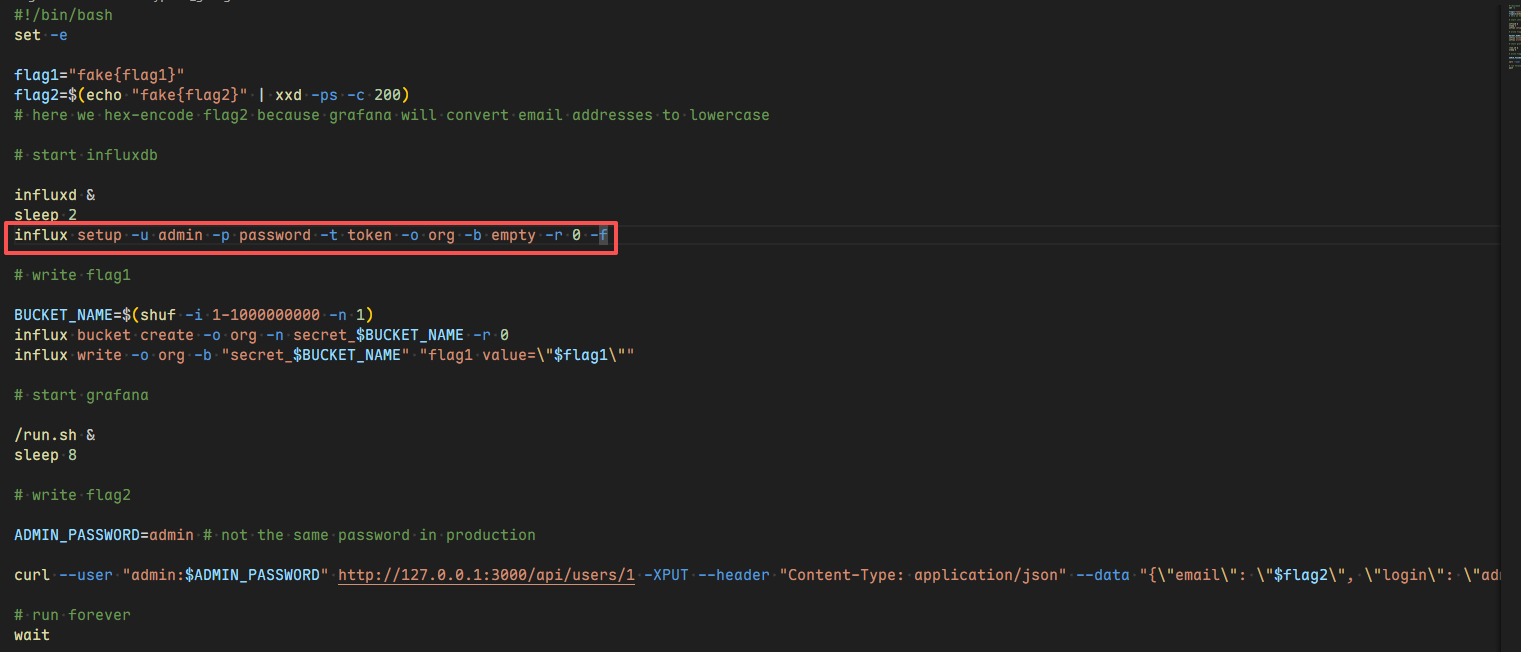Click the 'influxd &' command line
The width and height of the screenshot is (1521, 652).
click(x=55, y=195)
